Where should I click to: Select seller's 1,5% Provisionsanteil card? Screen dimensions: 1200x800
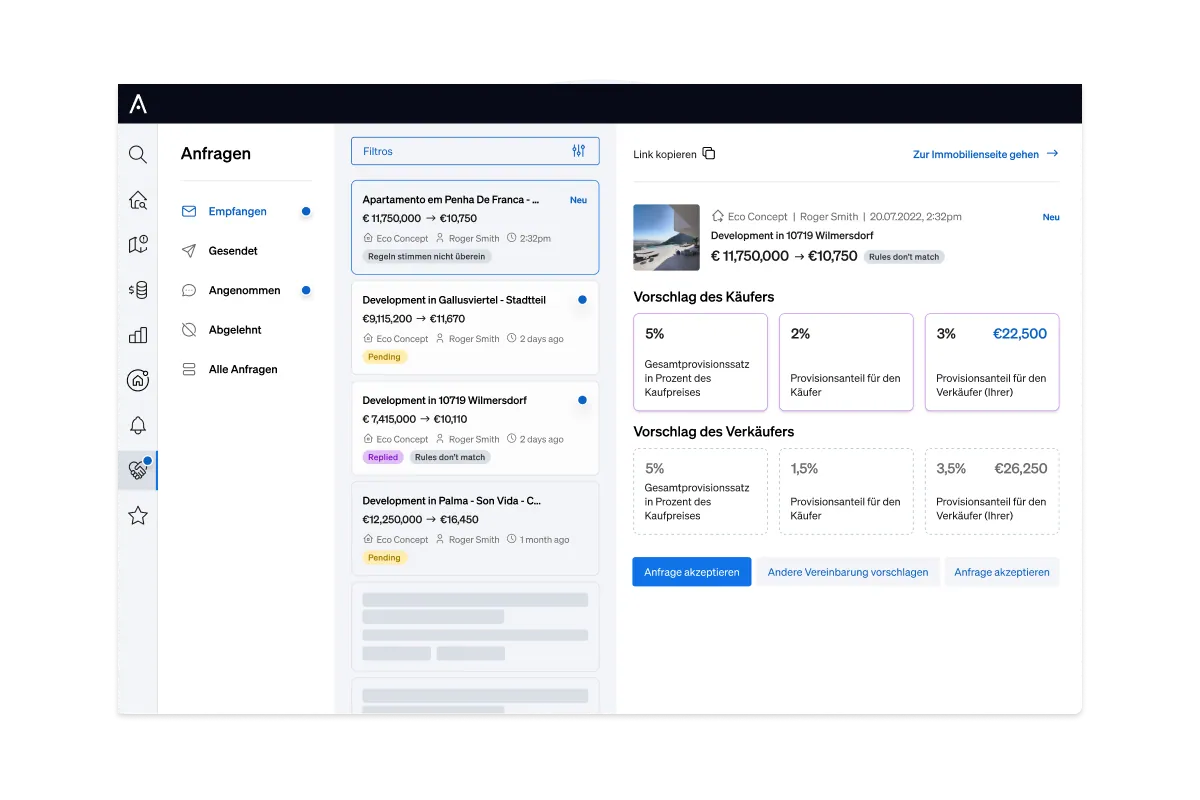tap(846, 491)
